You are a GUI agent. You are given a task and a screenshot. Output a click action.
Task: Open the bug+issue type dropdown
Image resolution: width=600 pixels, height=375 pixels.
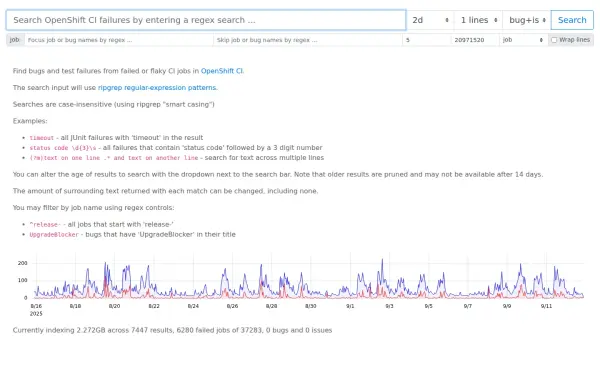527,20
